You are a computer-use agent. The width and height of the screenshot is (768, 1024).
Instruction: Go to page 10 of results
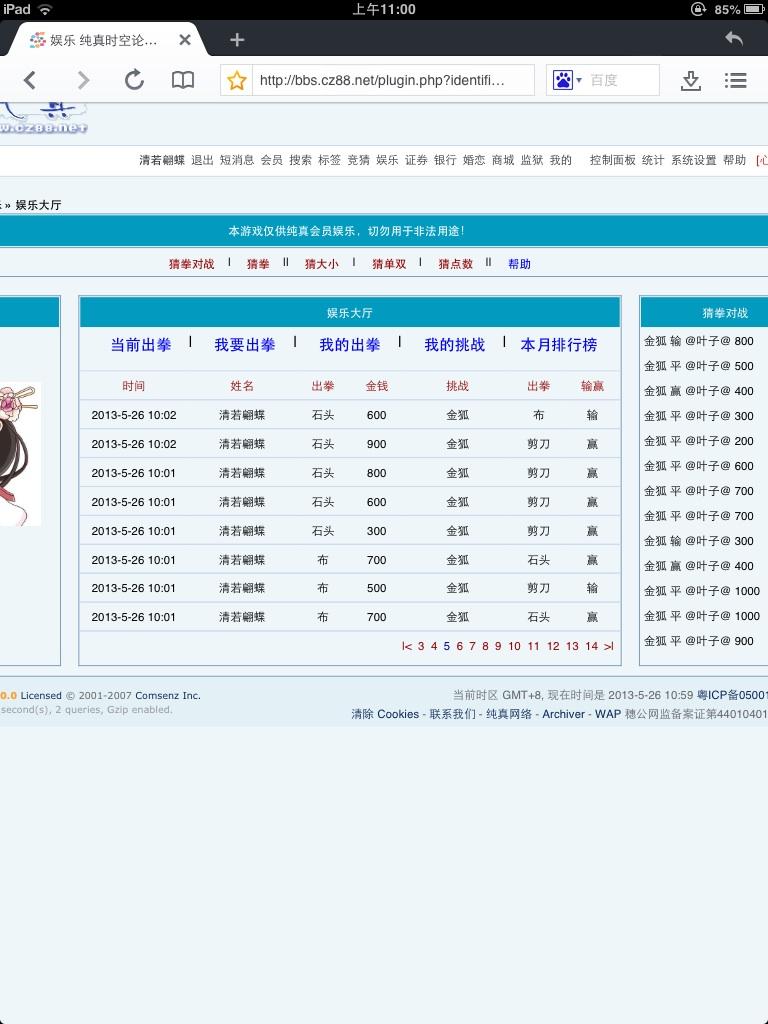click(515, 646)
